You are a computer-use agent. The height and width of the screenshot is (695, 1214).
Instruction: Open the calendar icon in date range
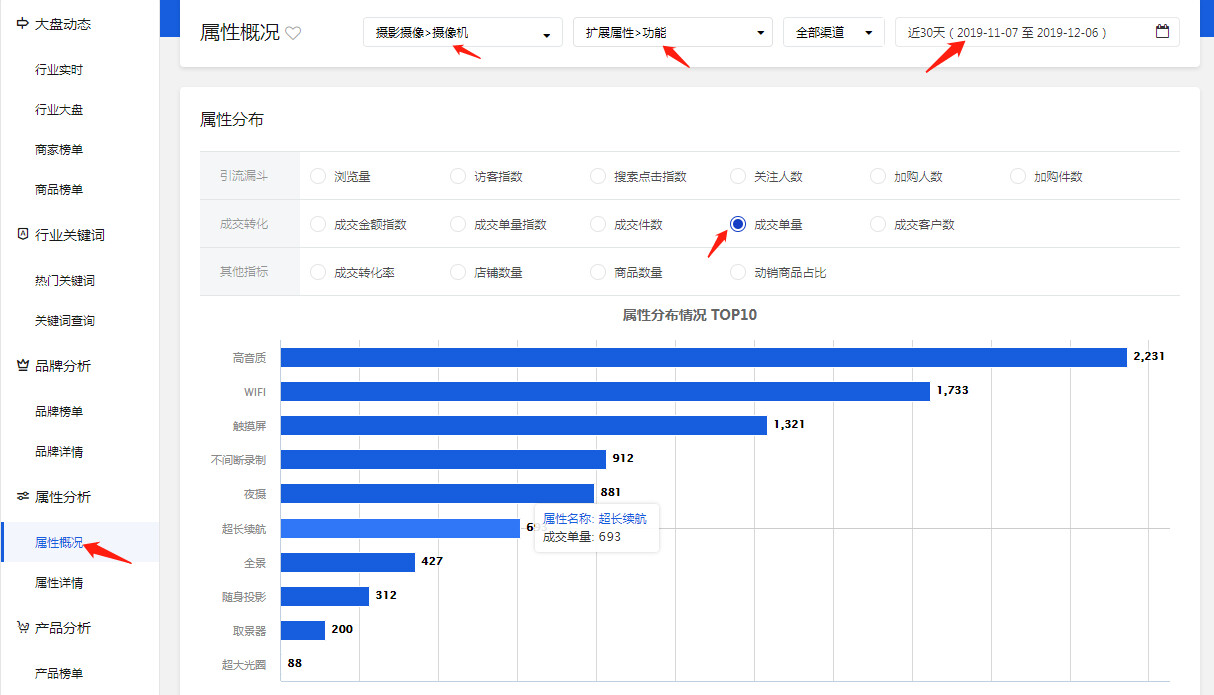point(1162,32)
